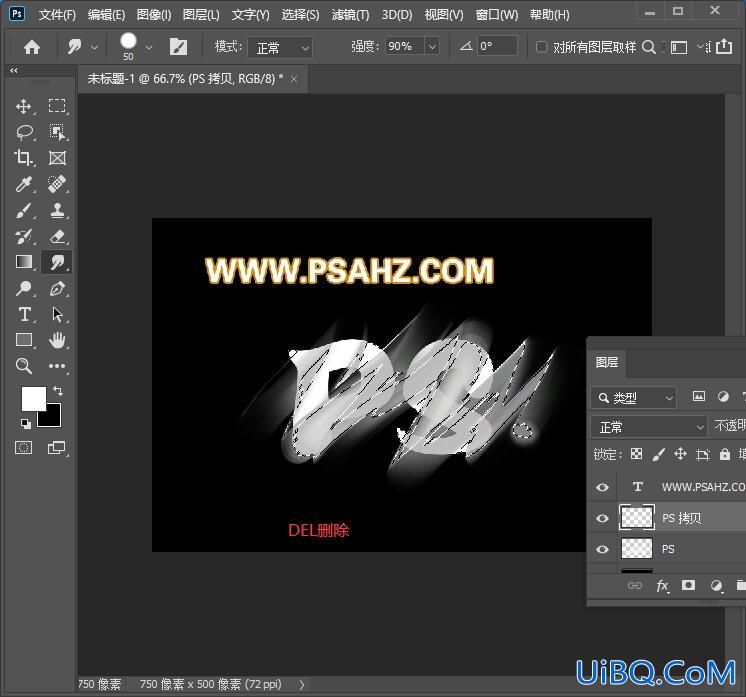Select the Pen tool
Image resolution: width=746 pixels, height=697 pixels.
[57, 288]
